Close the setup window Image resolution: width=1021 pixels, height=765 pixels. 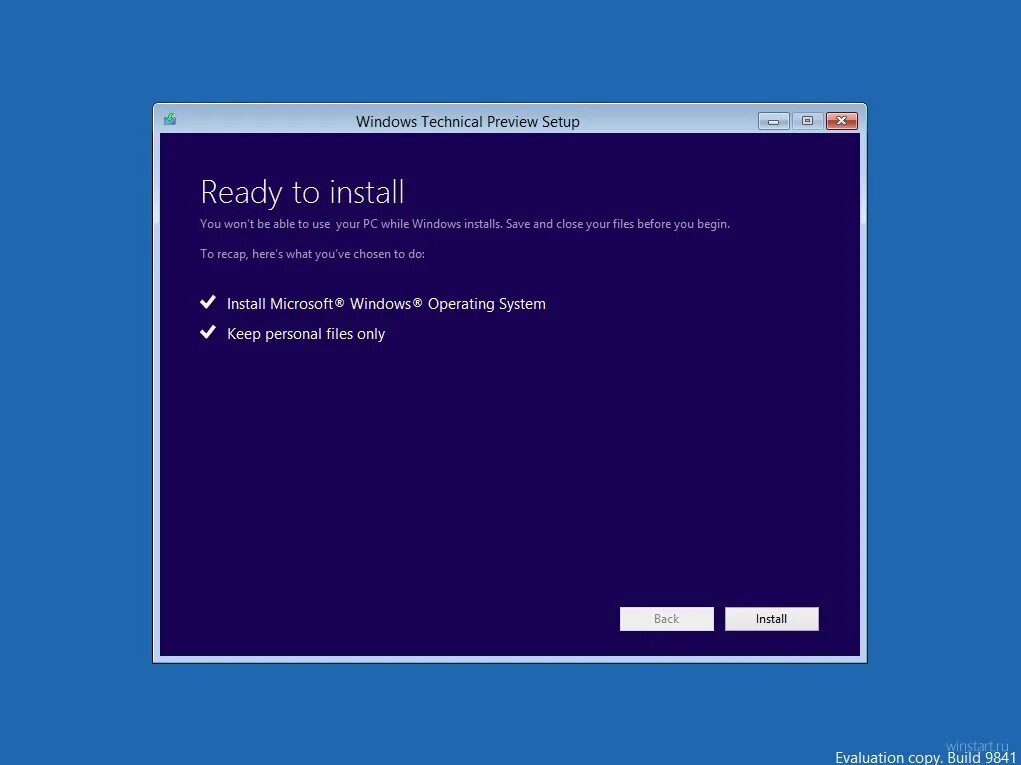tap(841, 121)
